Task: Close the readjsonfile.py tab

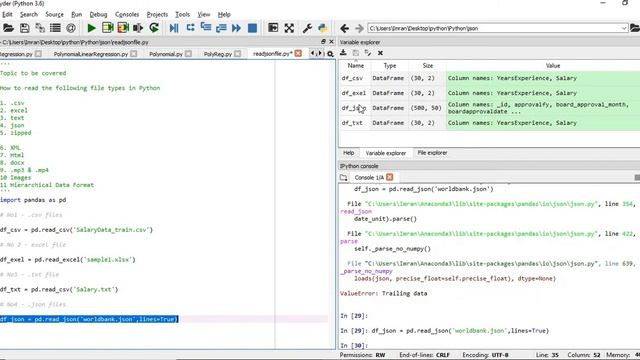Action: tap(298, 53)
